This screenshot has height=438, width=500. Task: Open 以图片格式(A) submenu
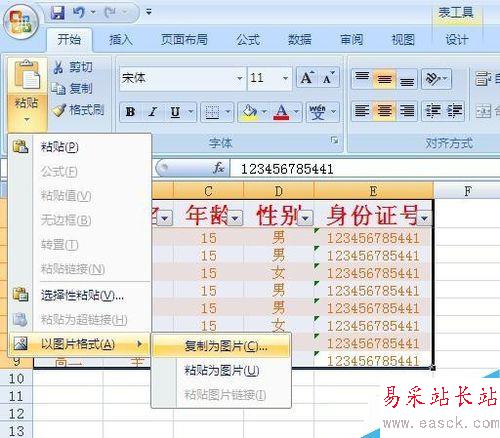click(x=80, y=344)
